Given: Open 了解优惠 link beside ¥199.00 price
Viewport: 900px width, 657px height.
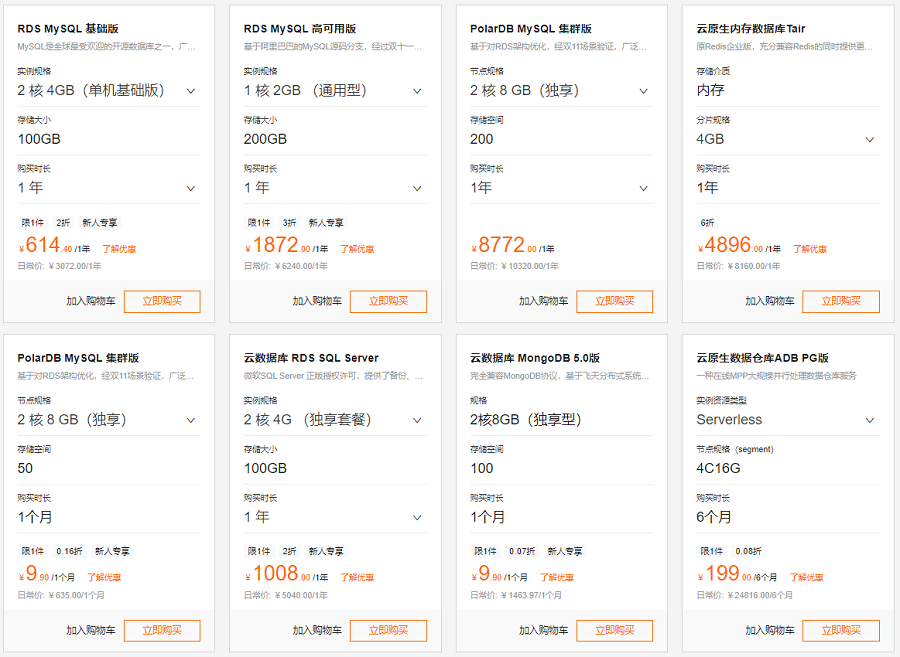Looking at the screenshot, I should [x=806, y=578].
